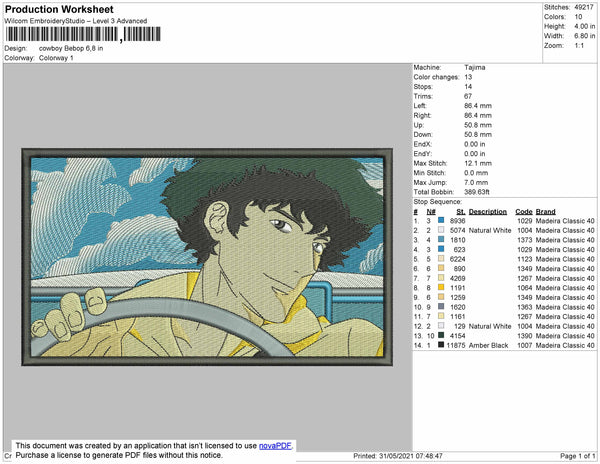Viewport: 600px width, 464px height.
Task: Click the "Page 1 of 1" footer text
Action: click(578, 456)
